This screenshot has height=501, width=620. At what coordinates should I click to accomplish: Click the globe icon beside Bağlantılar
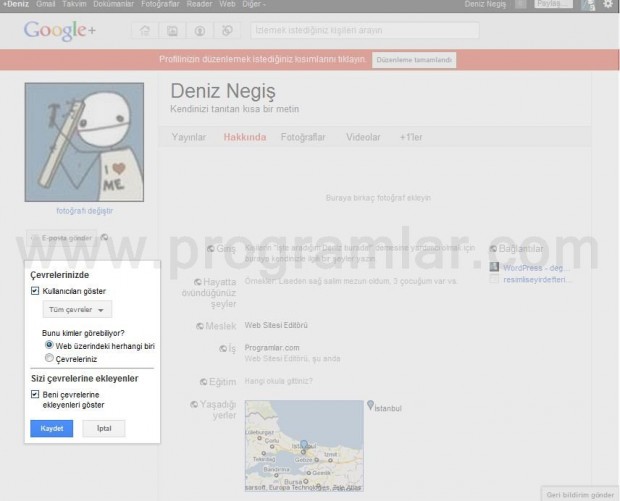tap(493, 248)
